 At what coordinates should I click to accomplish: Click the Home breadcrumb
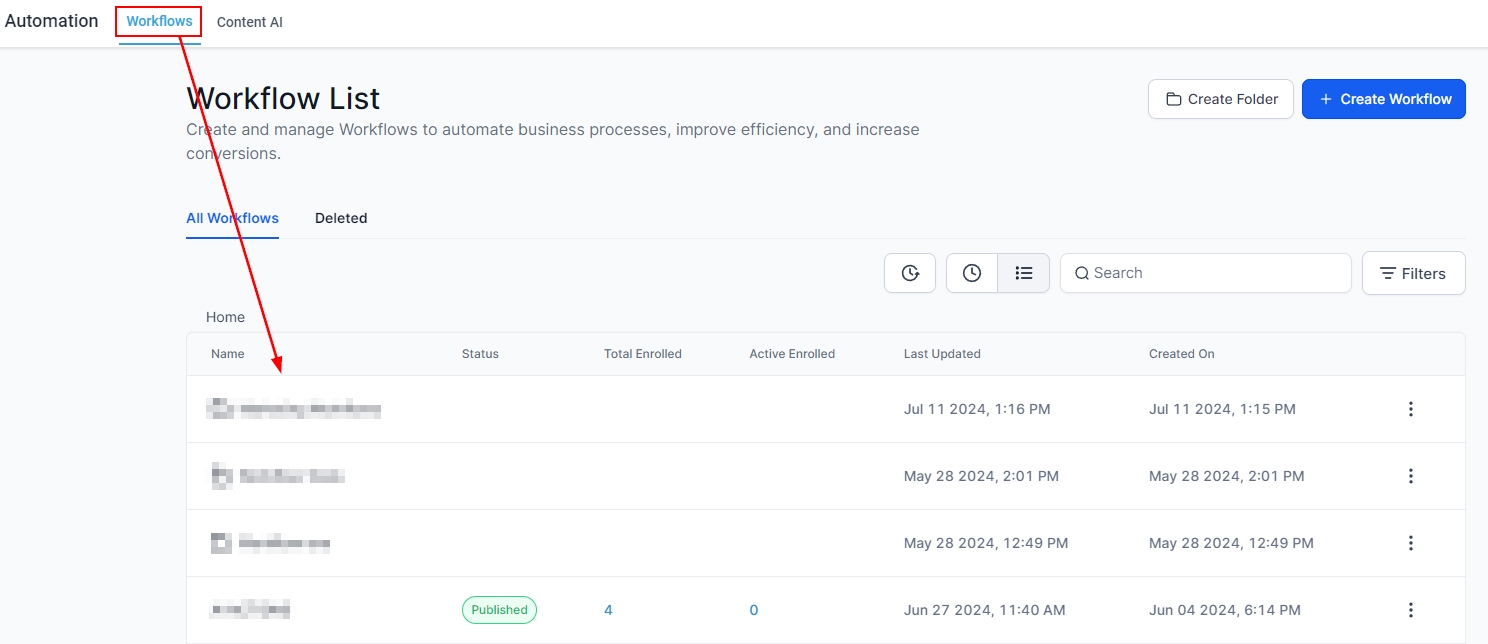tap(225, 317)
